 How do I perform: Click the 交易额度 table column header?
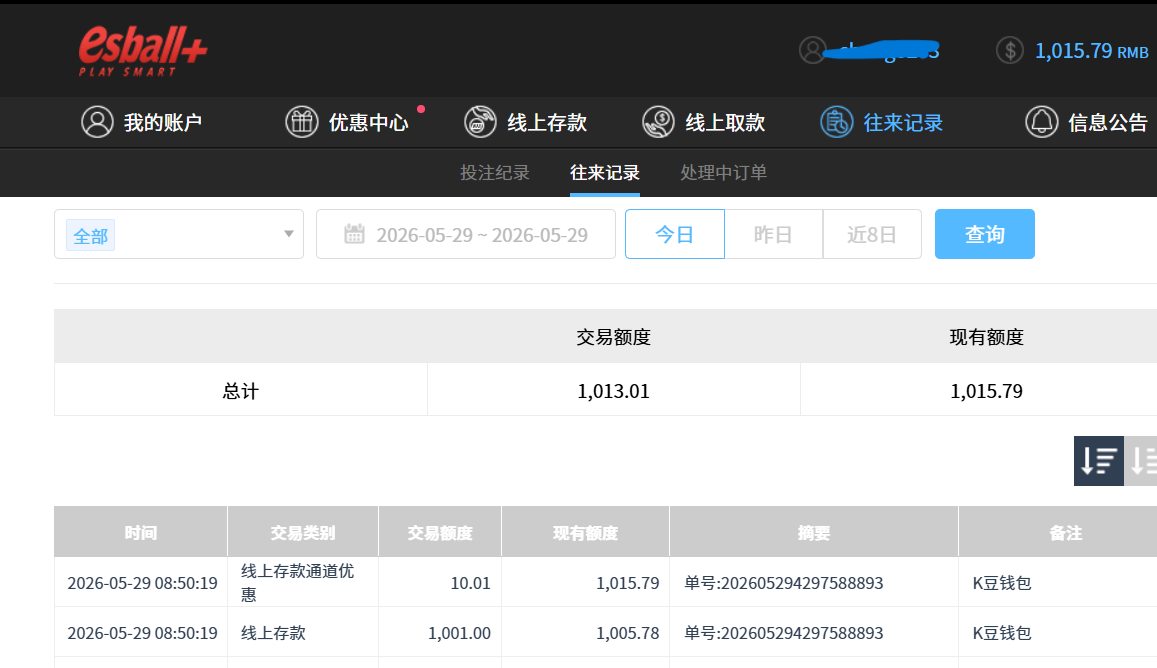coord(440,532)
